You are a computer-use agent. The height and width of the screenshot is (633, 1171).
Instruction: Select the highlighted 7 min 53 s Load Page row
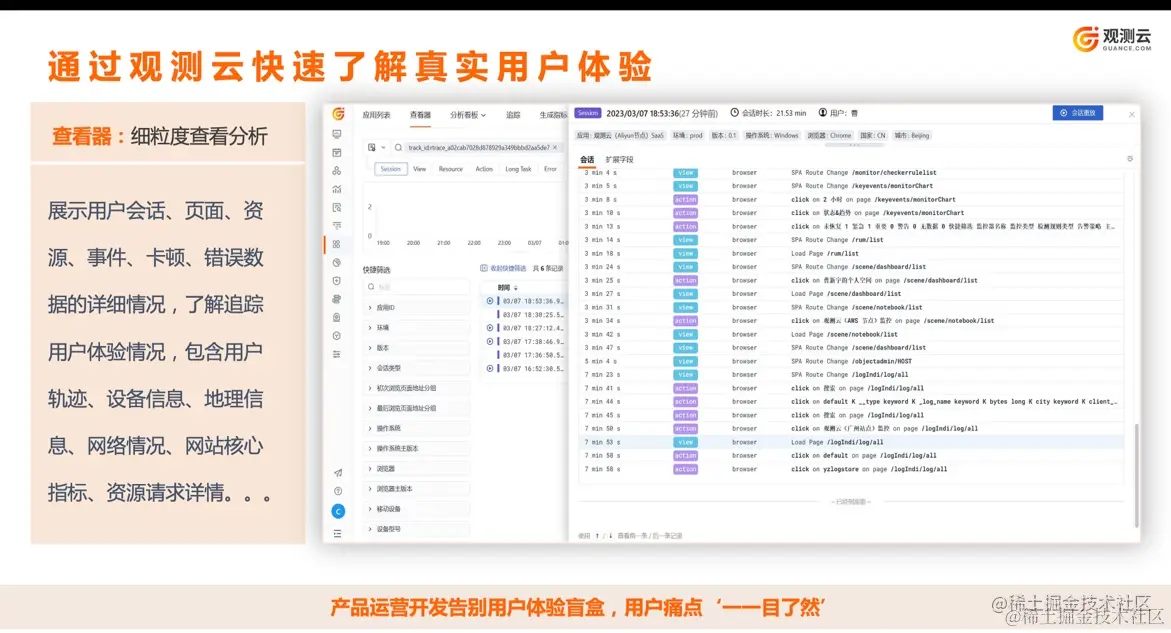pos(851,443)
